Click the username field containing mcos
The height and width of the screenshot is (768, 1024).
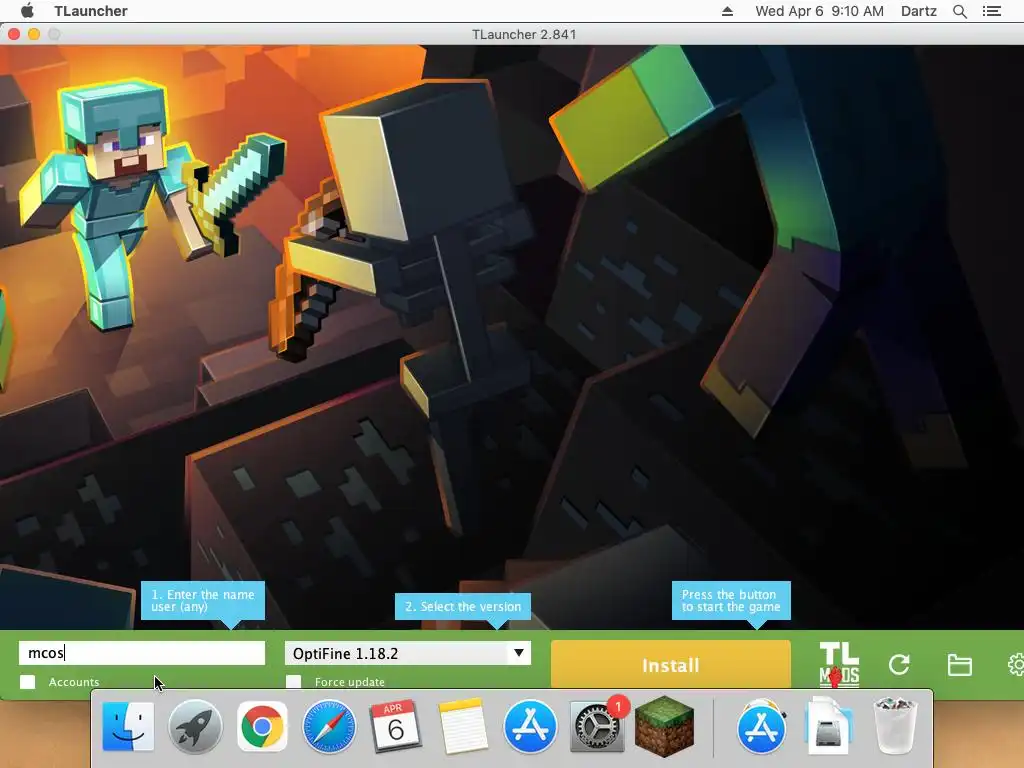pos(142,653)
